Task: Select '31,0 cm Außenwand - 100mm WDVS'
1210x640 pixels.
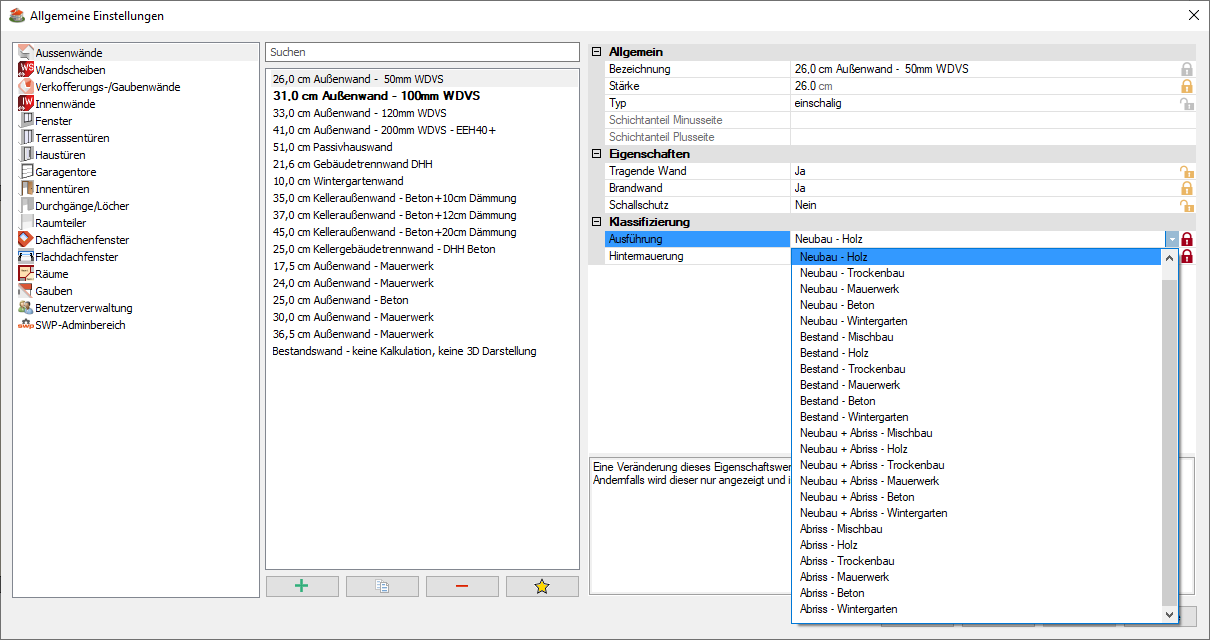Action: 376,96
